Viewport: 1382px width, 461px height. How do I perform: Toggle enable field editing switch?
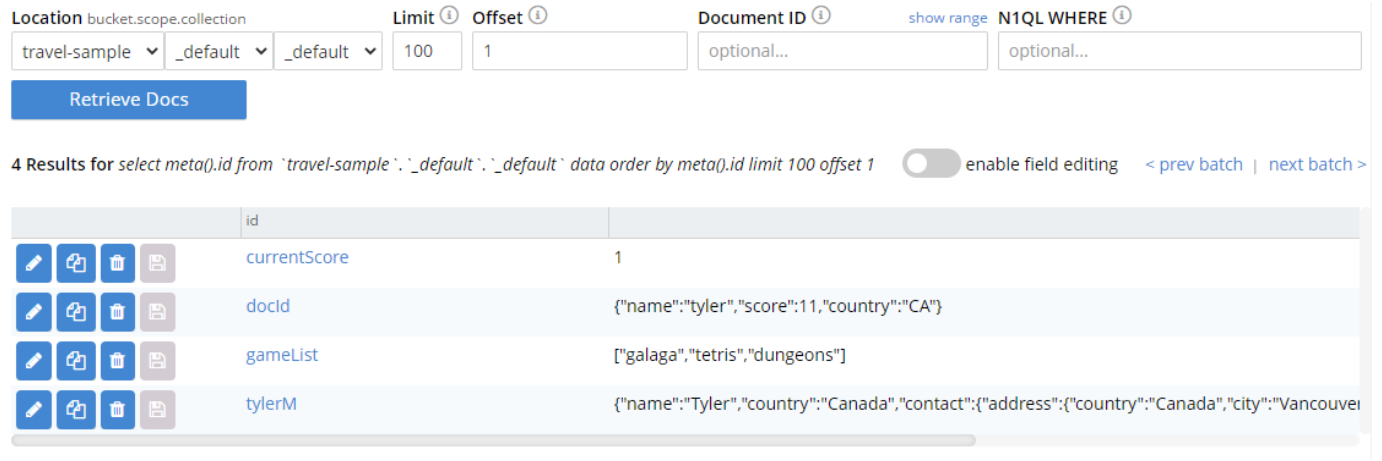931,164
